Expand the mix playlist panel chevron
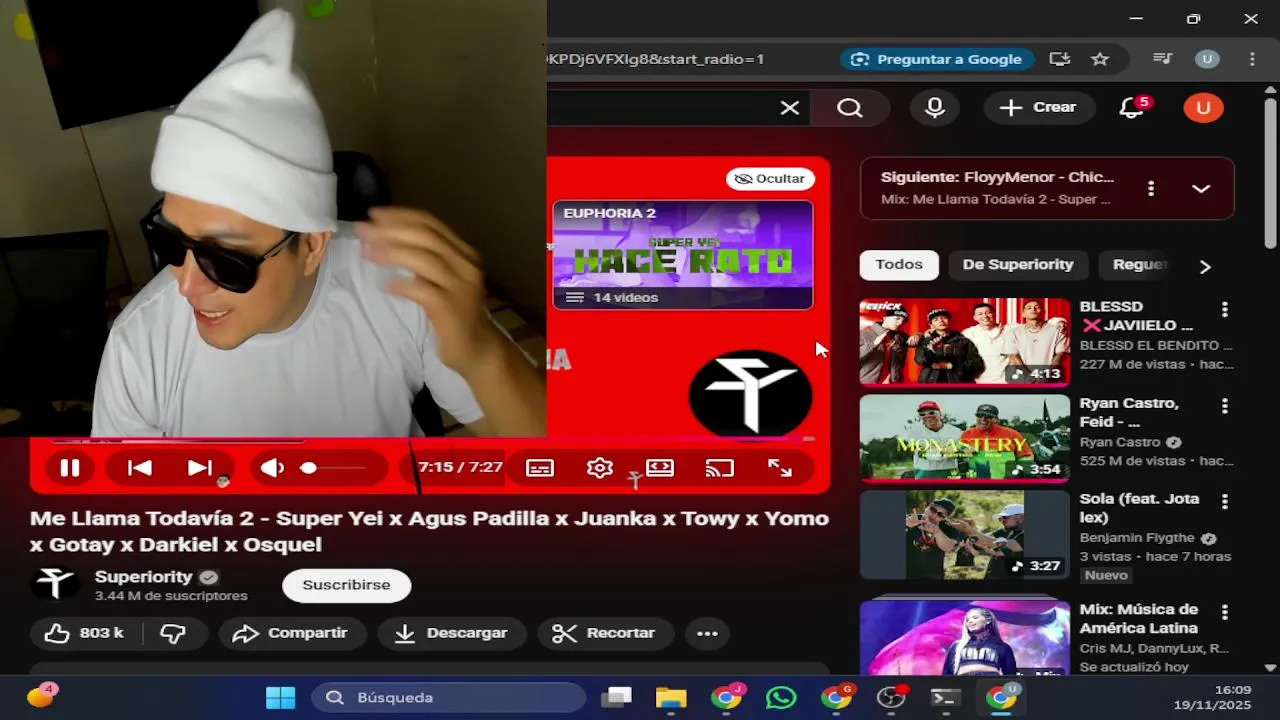Viewport: 1280px width, 720px height. click(1201, 188)
